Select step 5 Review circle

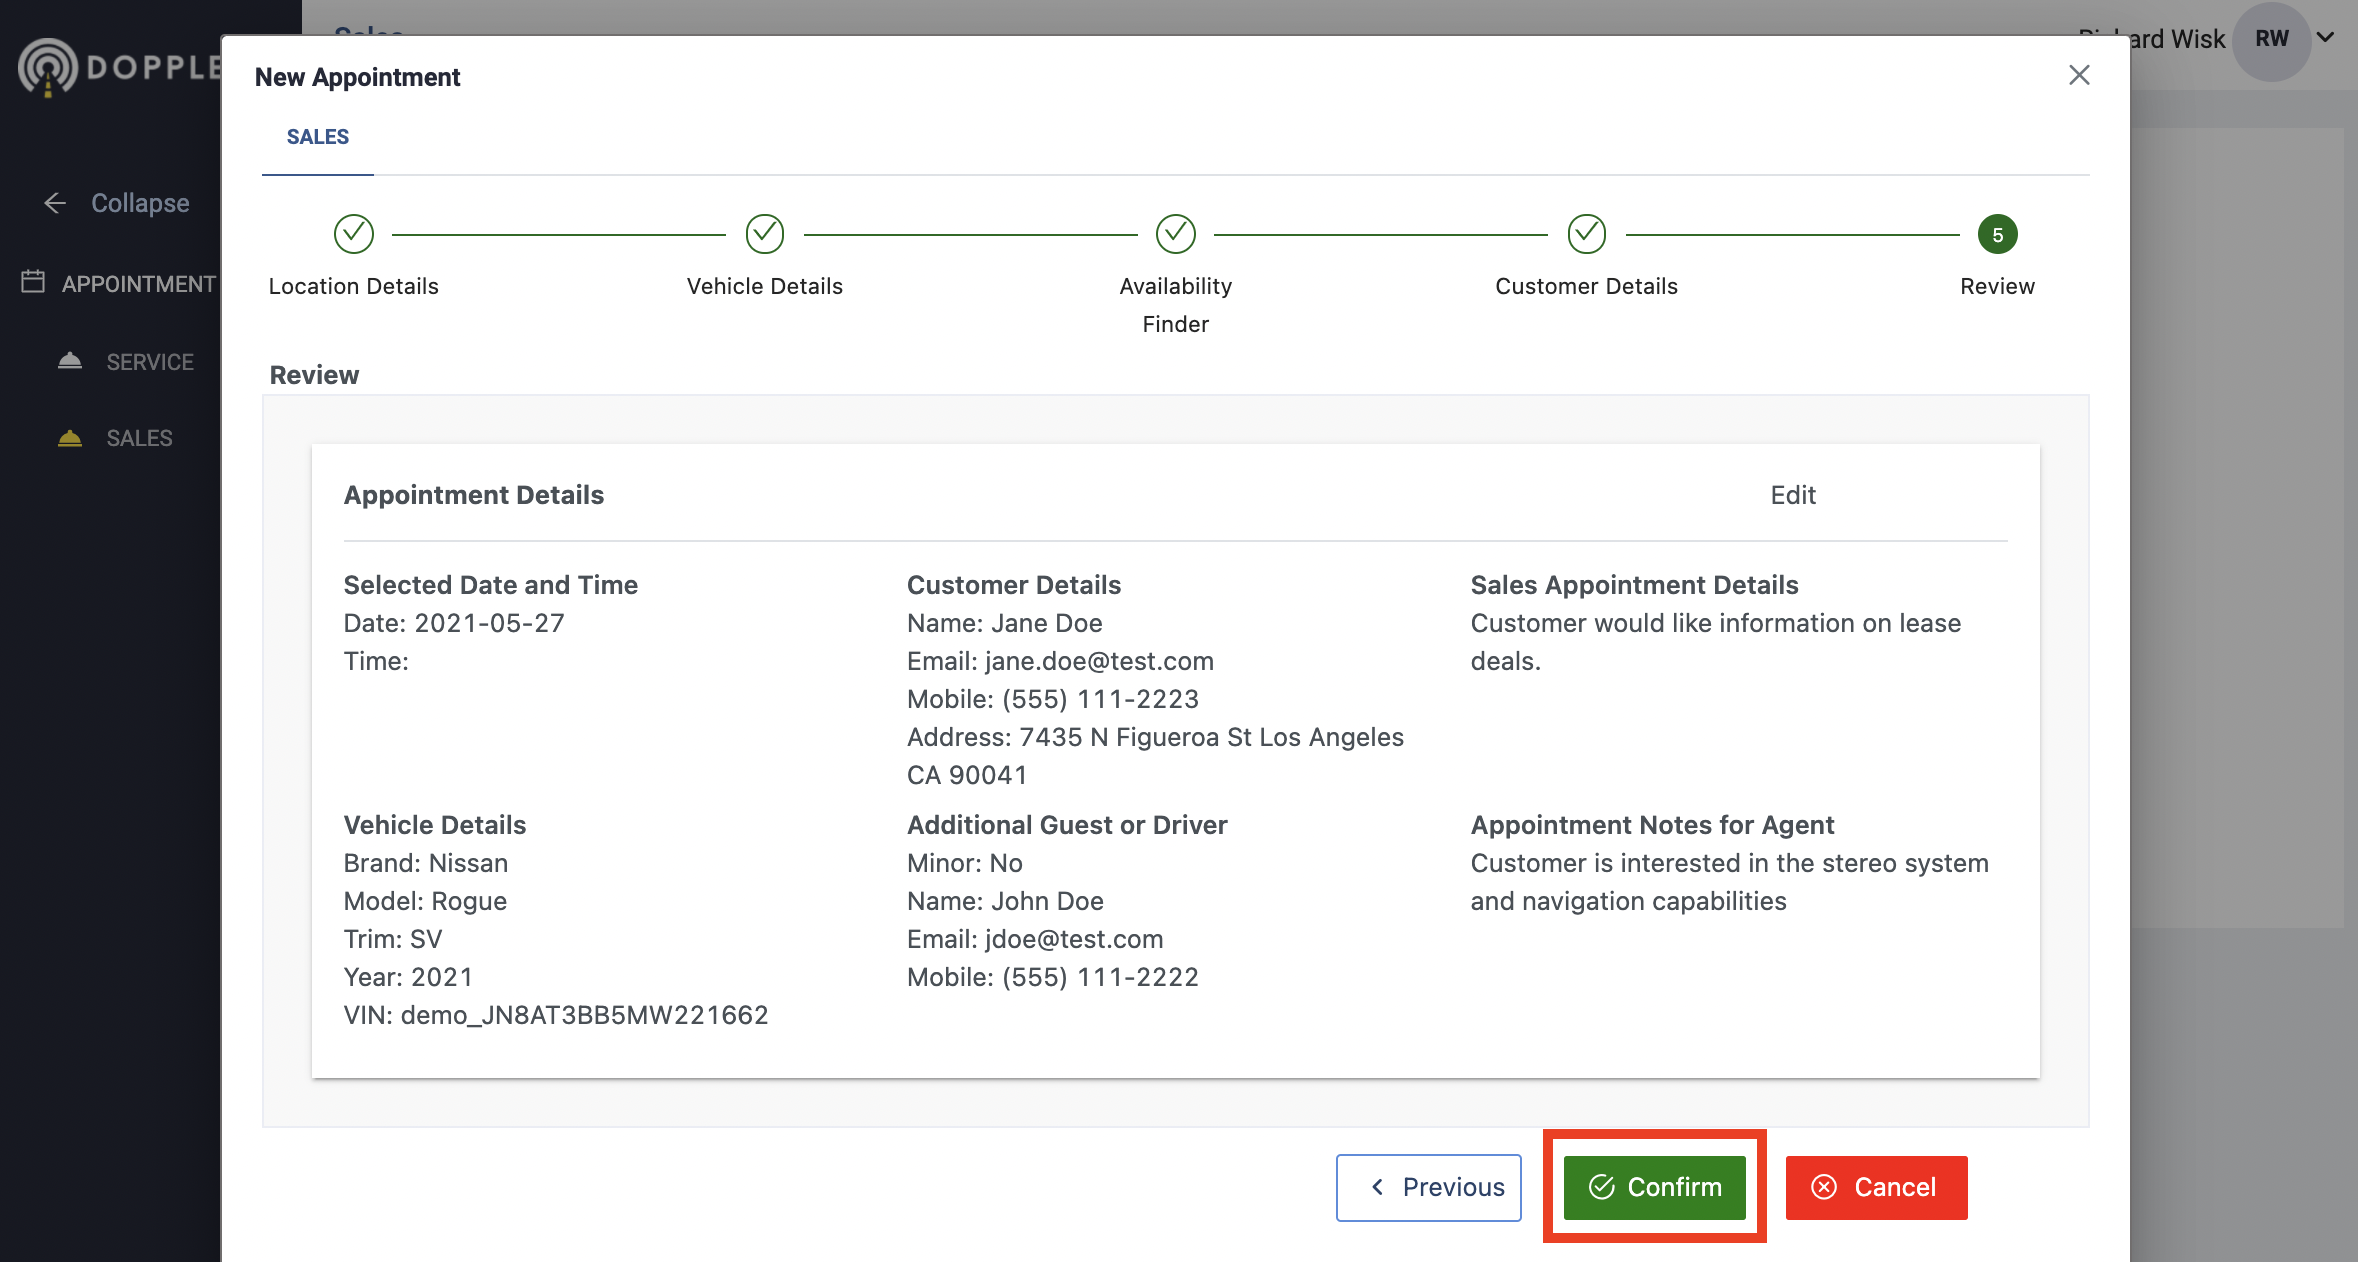[x=1997, y=235]
